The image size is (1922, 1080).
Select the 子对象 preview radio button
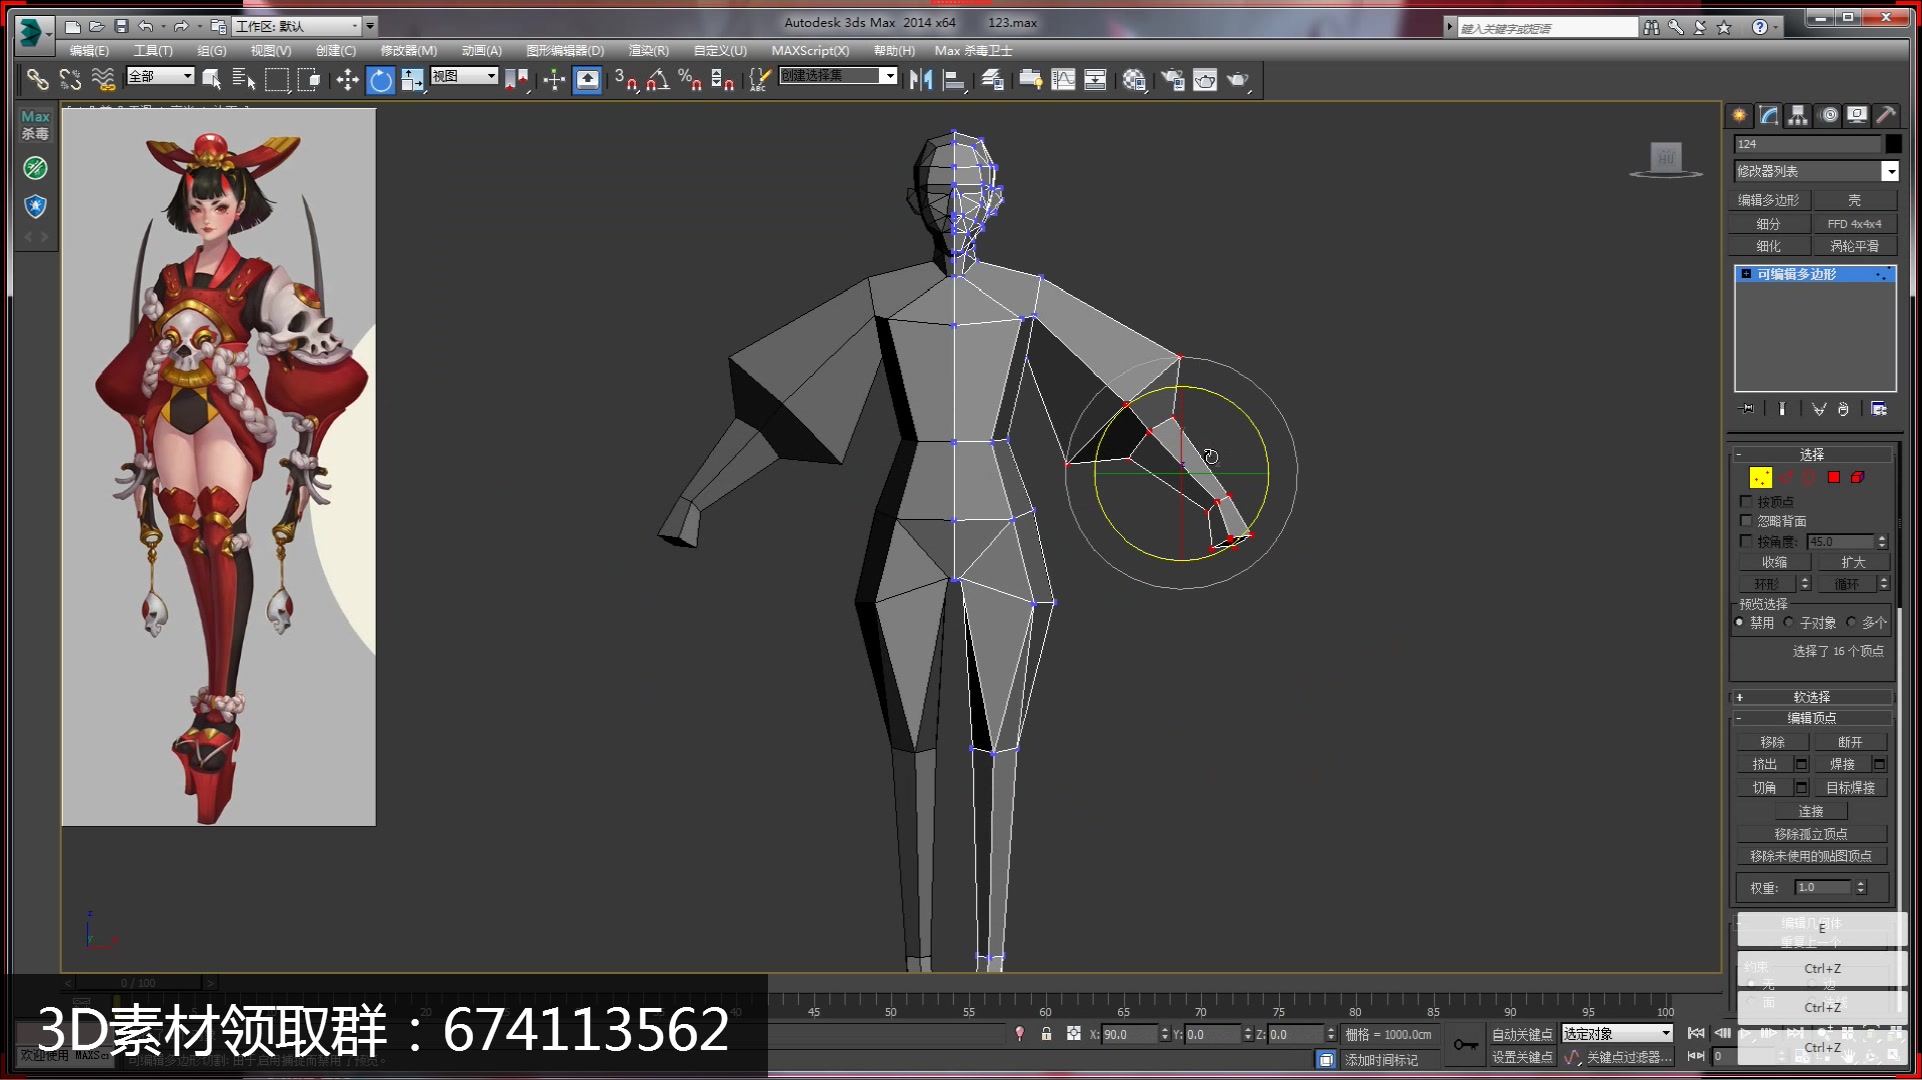click(1789, 622)
